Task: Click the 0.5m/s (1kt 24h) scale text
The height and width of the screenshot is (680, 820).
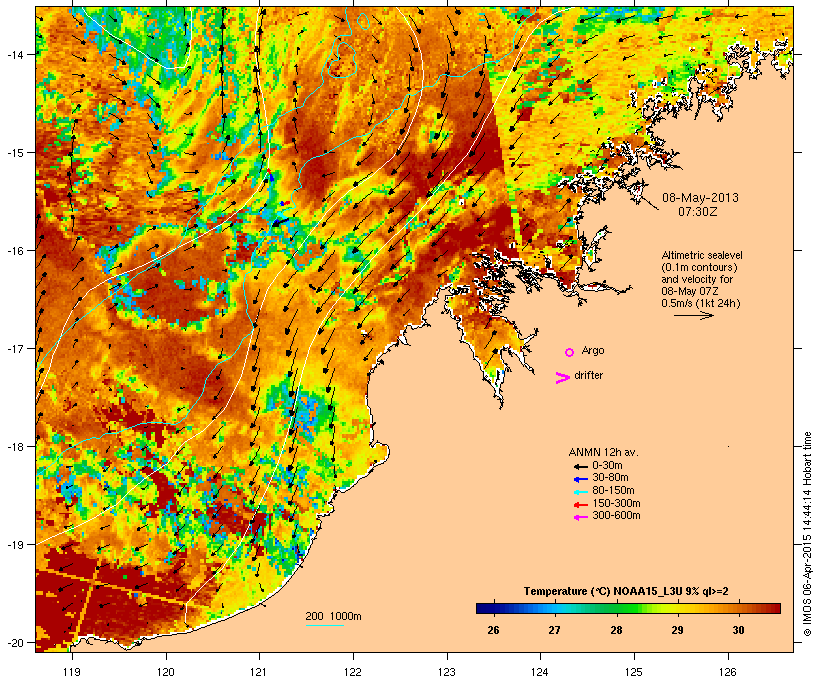Action: (701, 303)
